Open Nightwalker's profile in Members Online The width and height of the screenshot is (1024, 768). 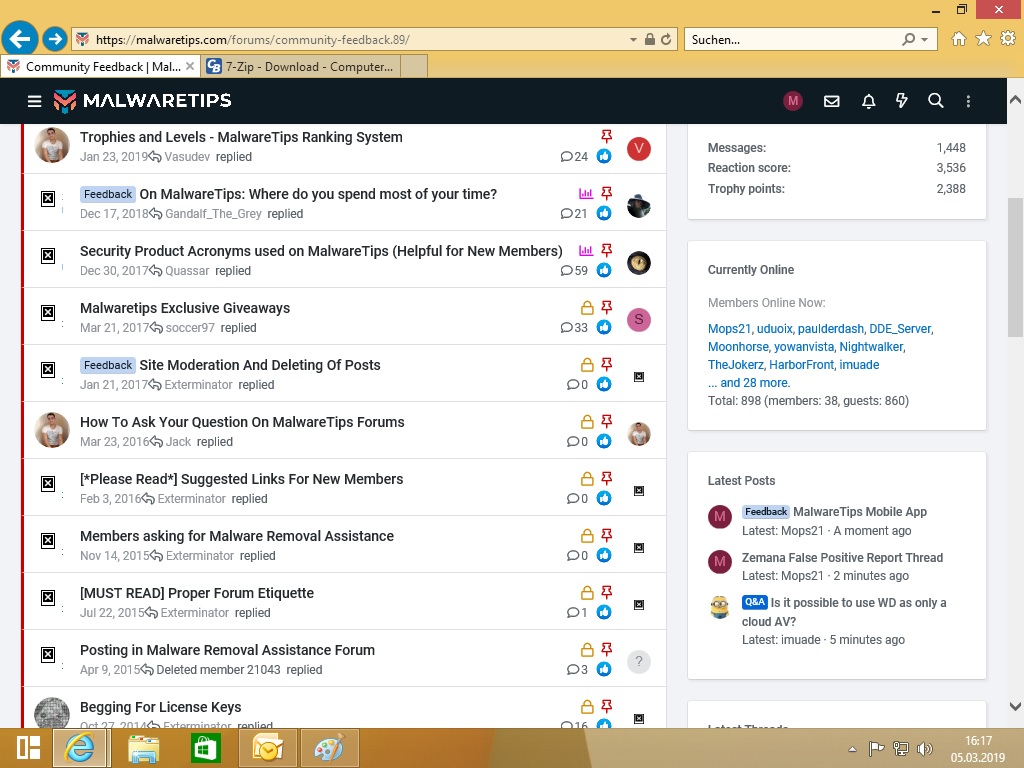tap(871, 347)
